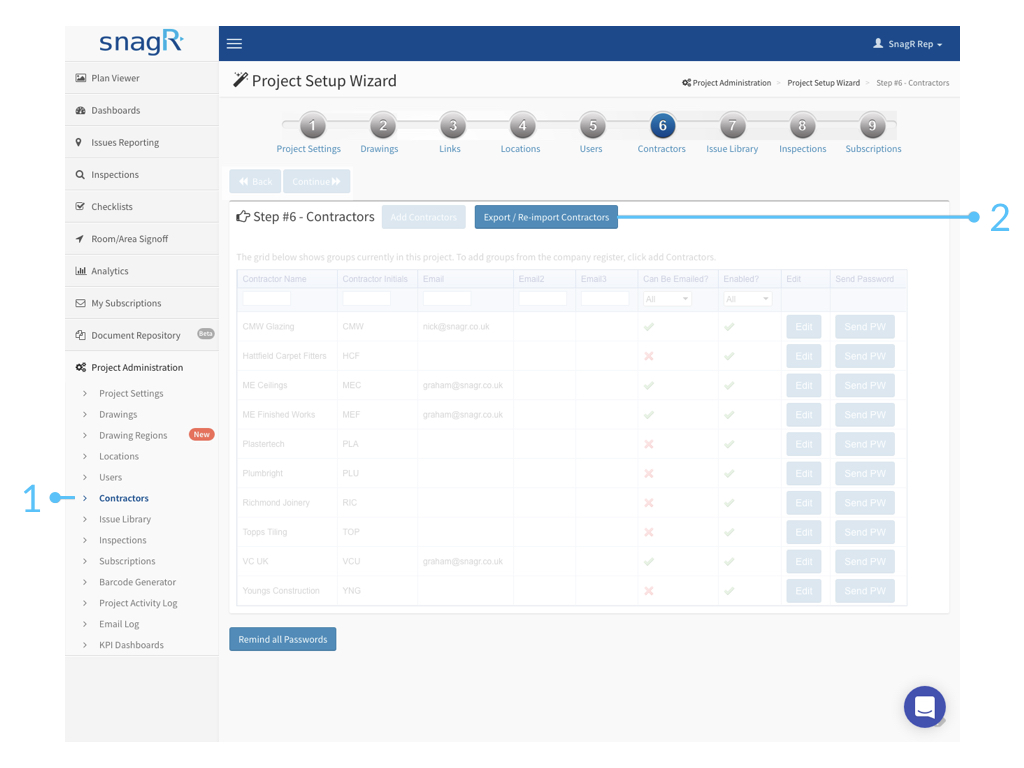Screen dimensions: 1024x768
Task: Focus Contractor Initials filter field
Action: (366, 298)
